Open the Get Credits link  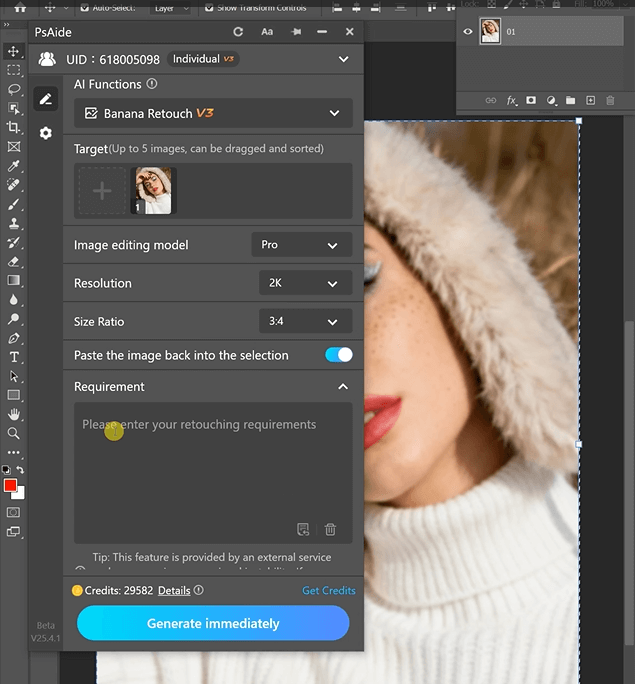[329, 590]
